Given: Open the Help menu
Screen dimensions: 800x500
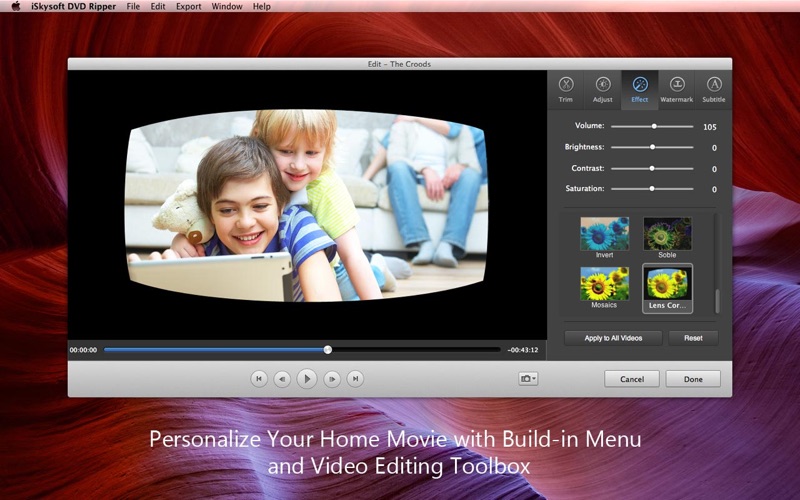Looking at the screenshot, I should point(262,6).
